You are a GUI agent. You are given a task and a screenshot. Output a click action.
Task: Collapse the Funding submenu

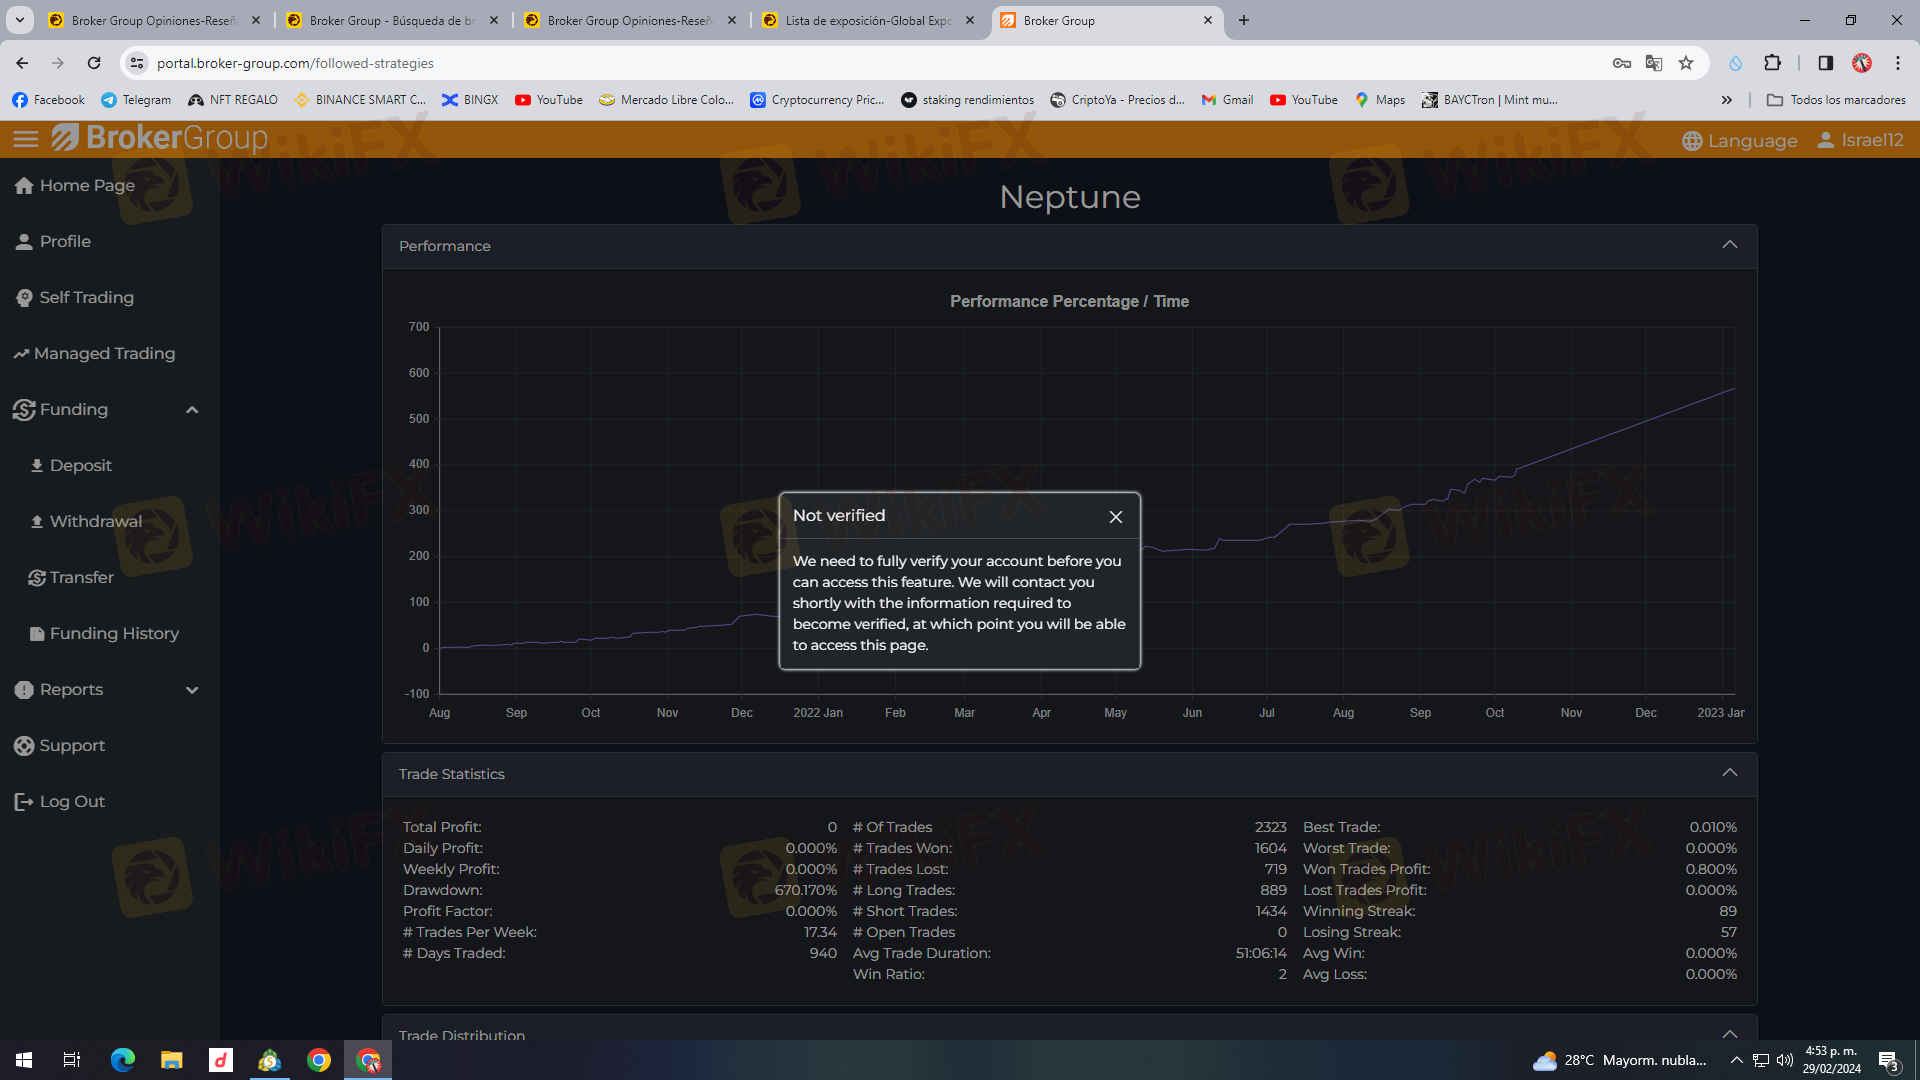[x=192, y=410]
